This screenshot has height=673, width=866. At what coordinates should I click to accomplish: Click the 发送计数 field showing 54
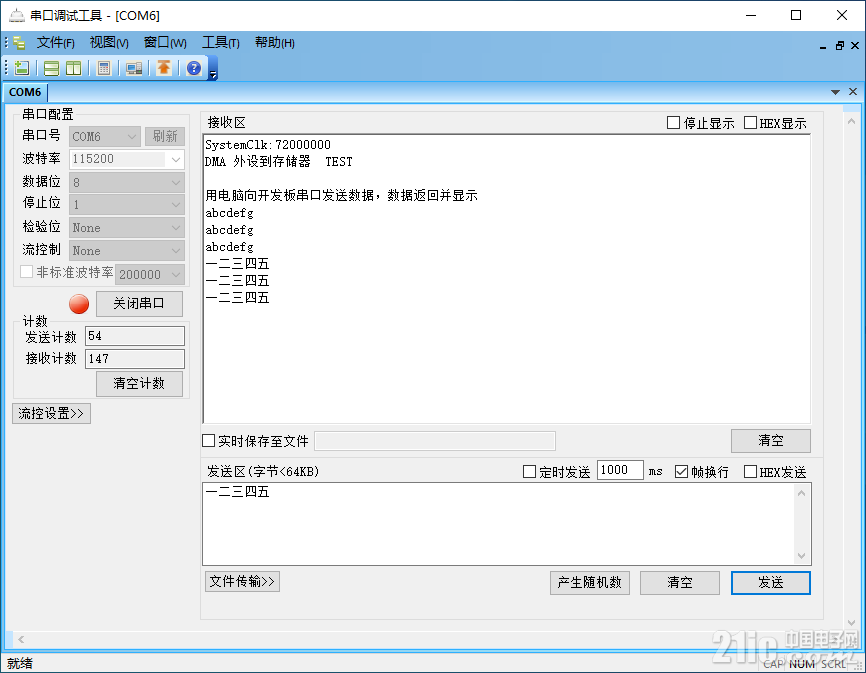tap(135, 336)
